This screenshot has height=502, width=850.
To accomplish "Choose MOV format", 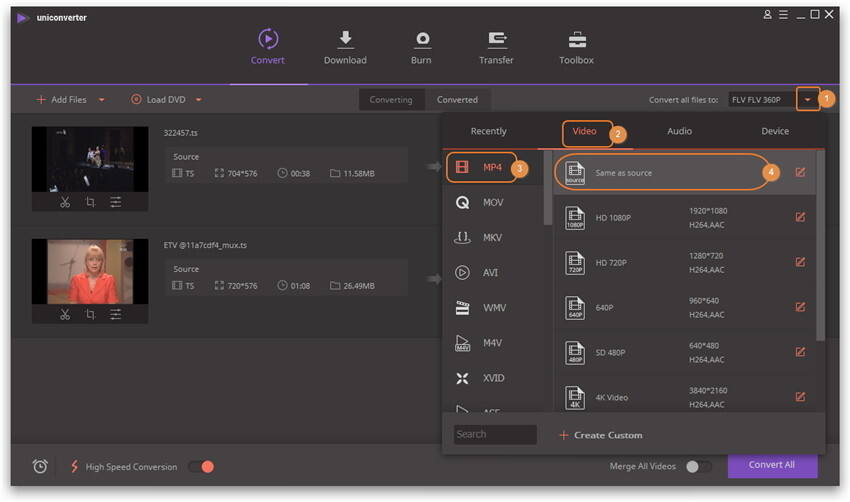I will coord(492,203).
